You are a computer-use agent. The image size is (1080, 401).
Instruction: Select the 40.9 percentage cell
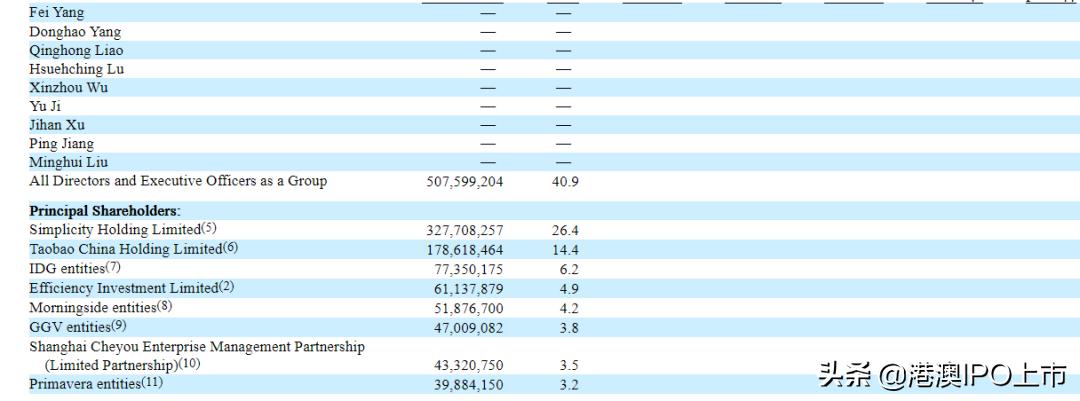(x=565, y=182)
